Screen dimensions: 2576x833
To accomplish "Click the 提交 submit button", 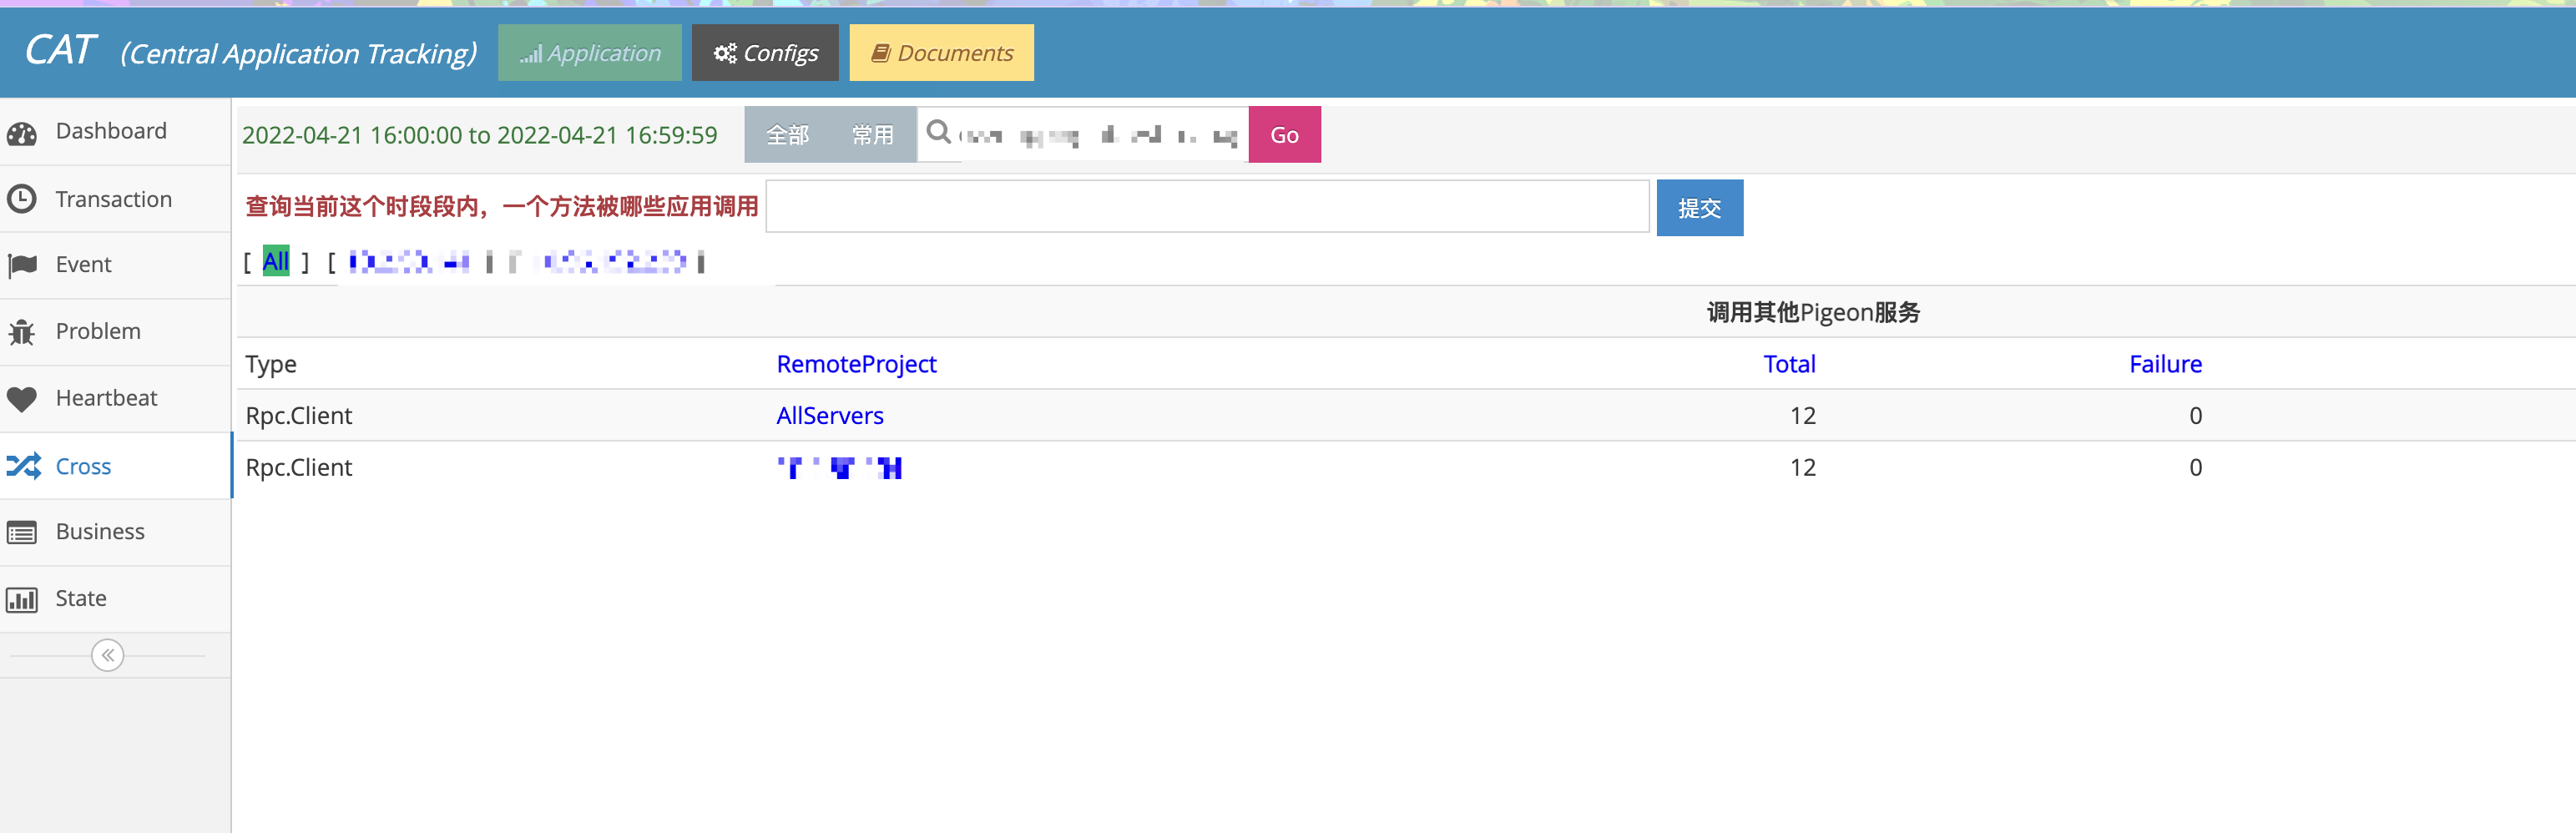I will click(1699, 208).
